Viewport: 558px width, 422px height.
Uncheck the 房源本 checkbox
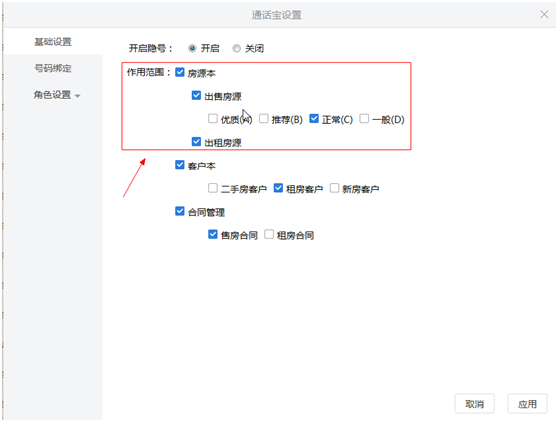point(180,73)
